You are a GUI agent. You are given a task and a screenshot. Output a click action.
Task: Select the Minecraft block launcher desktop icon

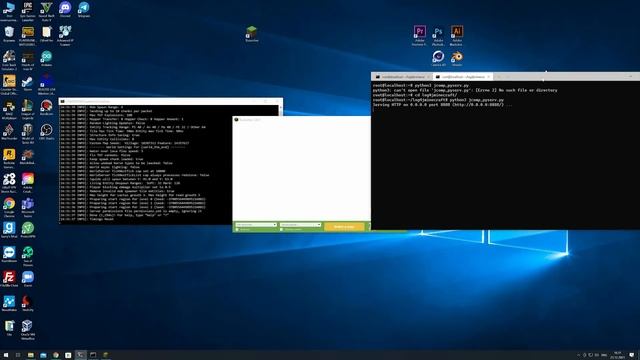click(251, 34)
